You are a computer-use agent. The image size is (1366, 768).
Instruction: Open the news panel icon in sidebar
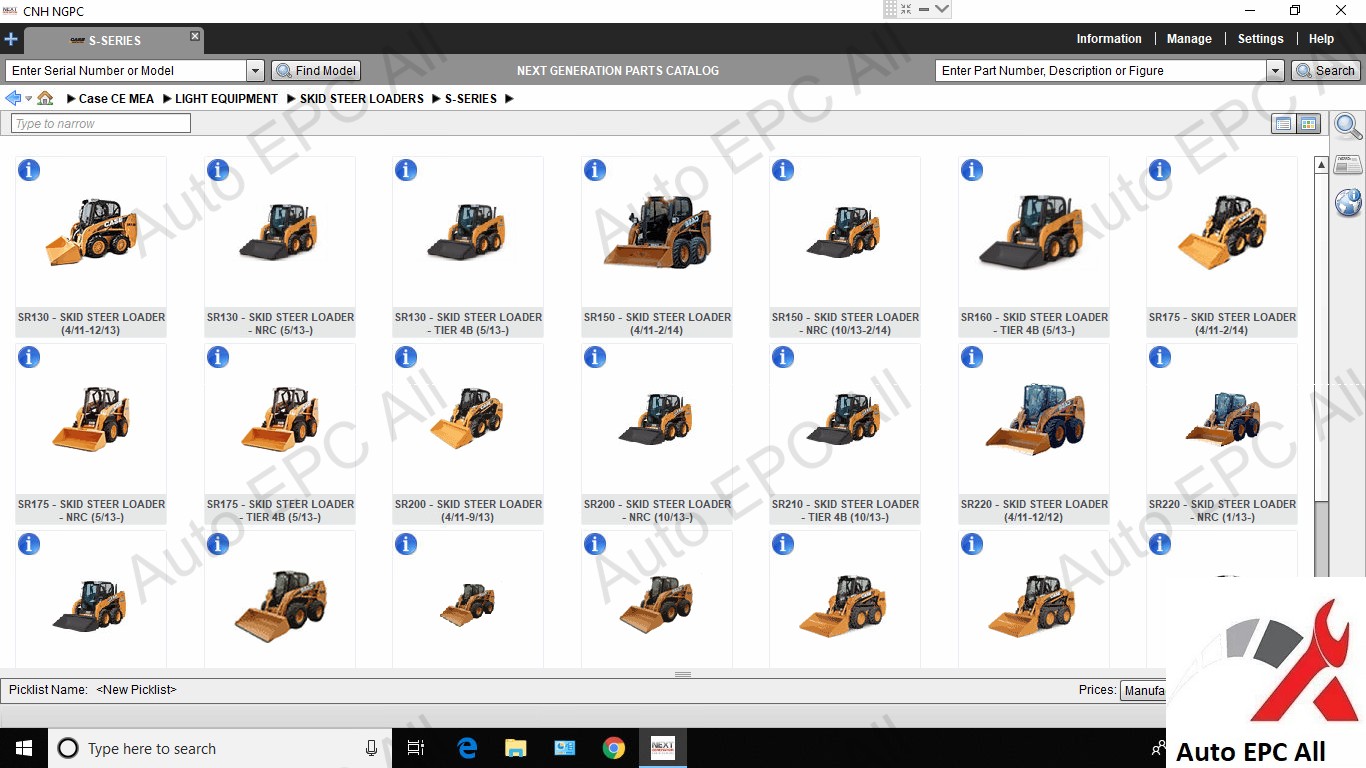[x=1348, y=165]
